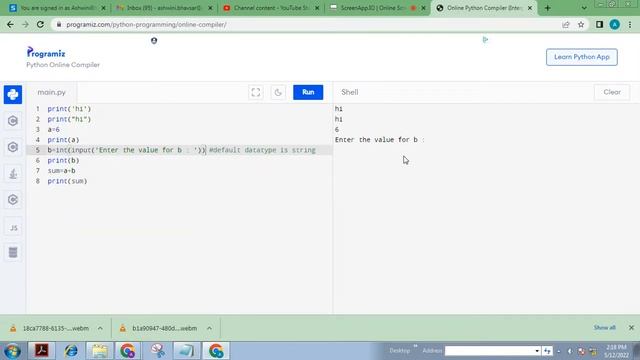The height and width of the screenshot is (360, 640).
Task: Select the main.py file tab
Action: [51, 92]
